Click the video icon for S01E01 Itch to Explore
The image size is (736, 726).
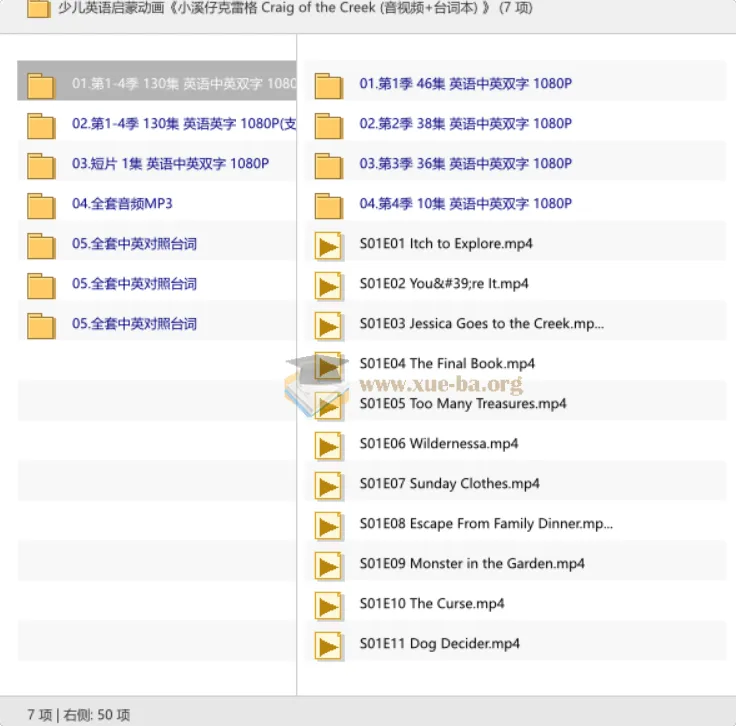(x=329, y=246)
